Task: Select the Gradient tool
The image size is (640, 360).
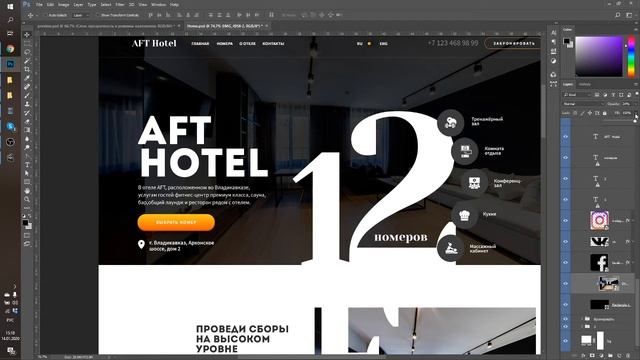Action: (27, 130)
